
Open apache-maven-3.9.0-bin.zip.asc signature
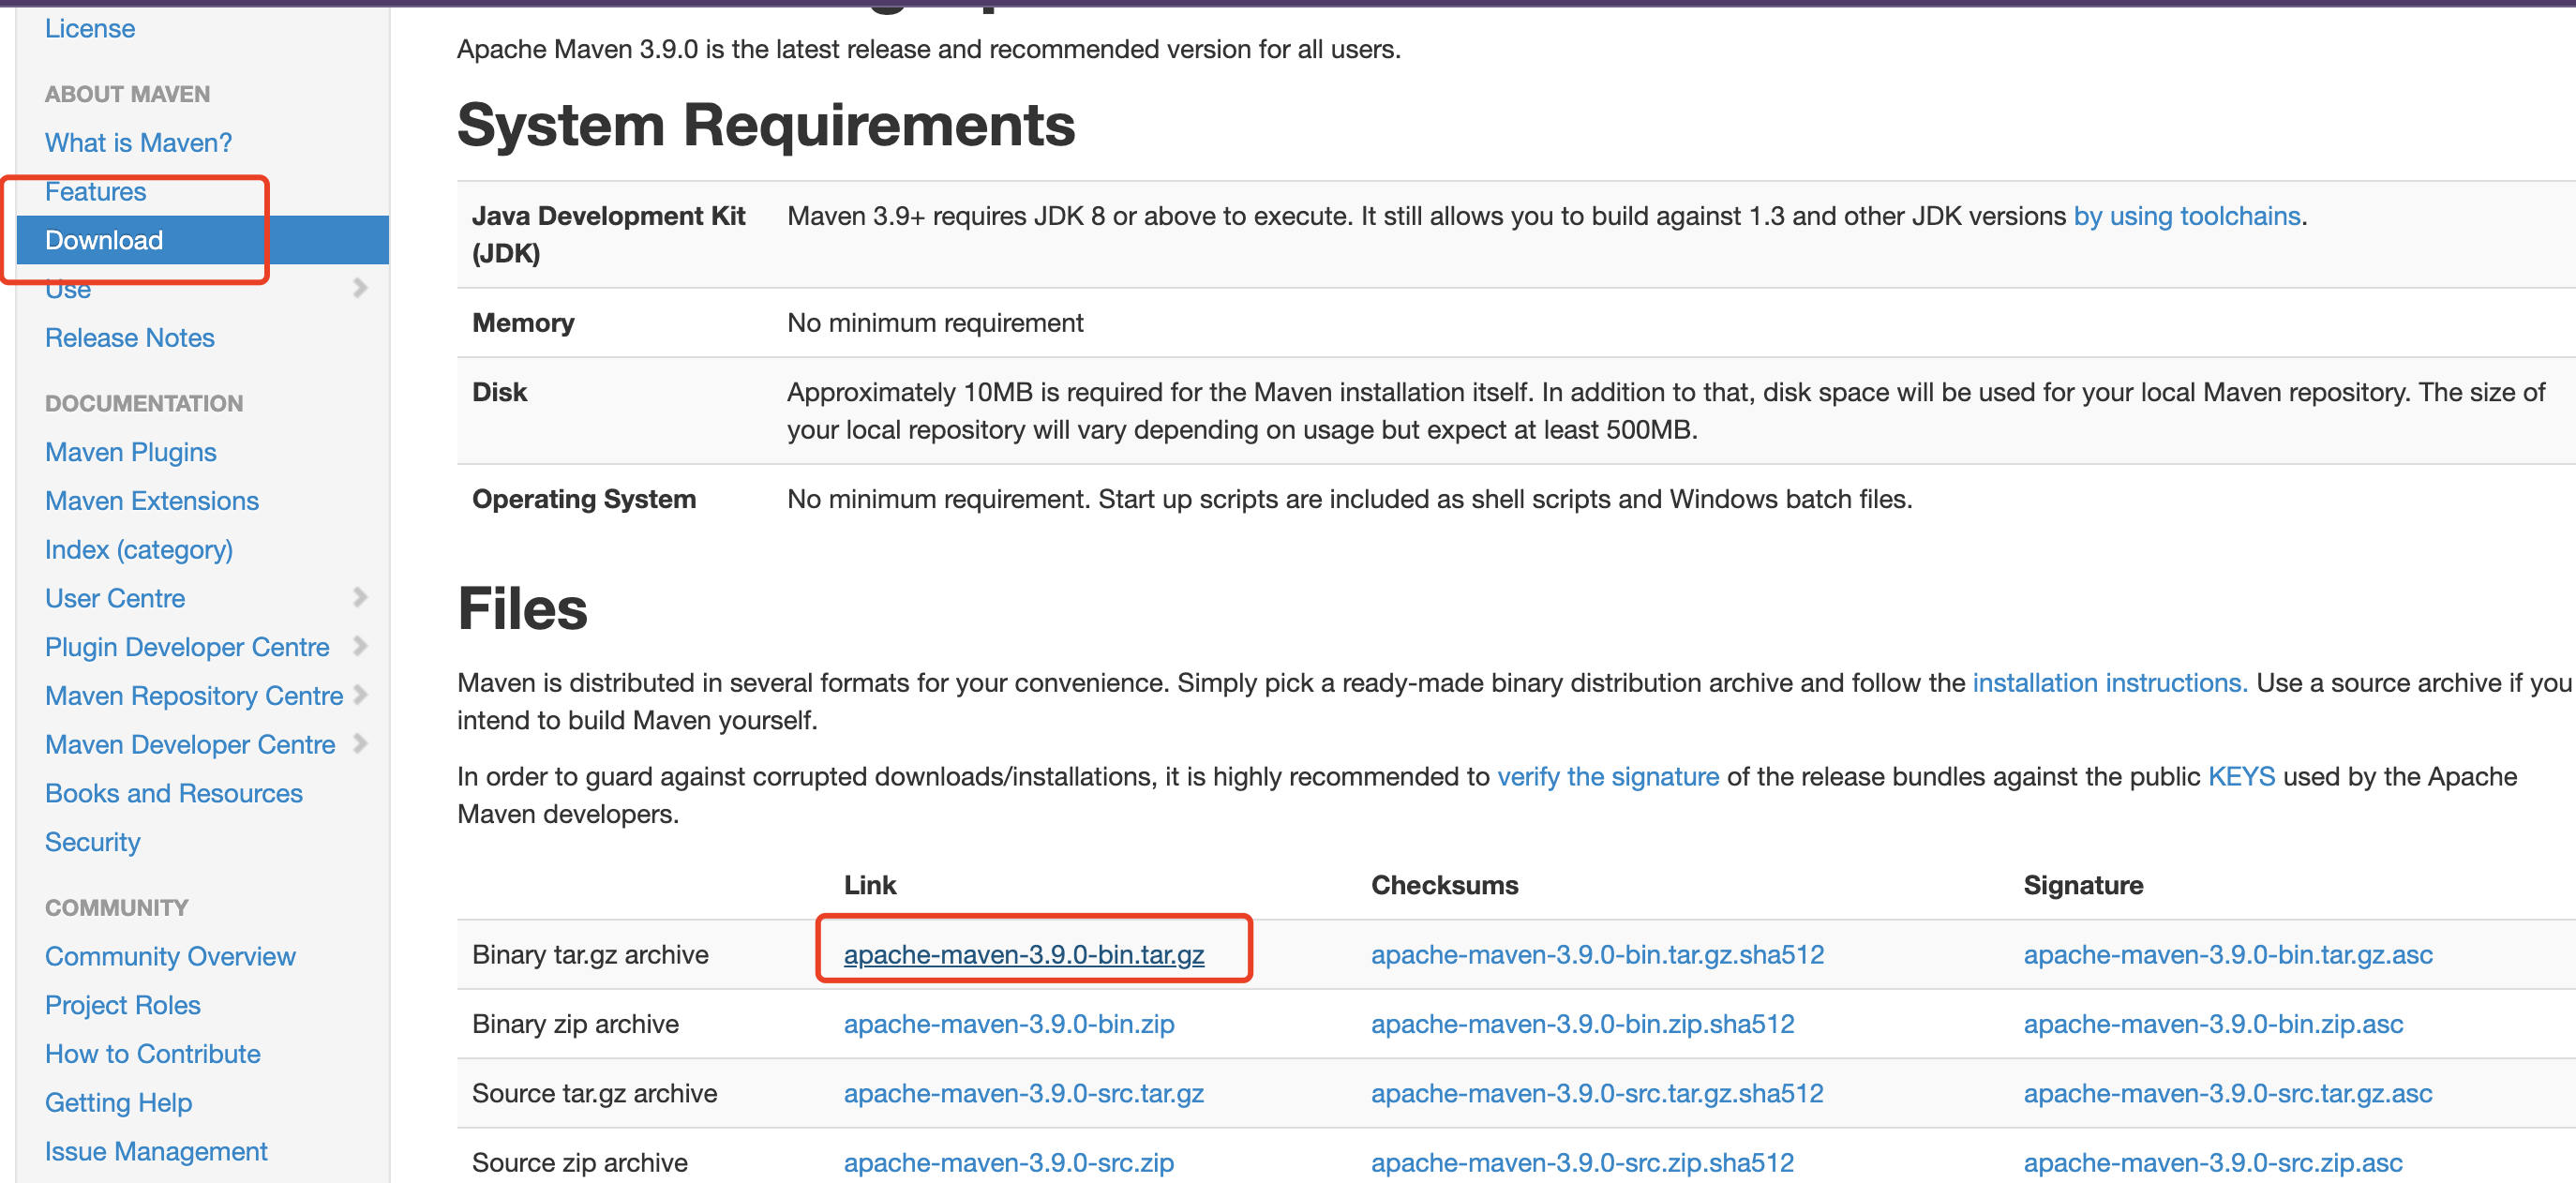(x=2212, y=1024)
